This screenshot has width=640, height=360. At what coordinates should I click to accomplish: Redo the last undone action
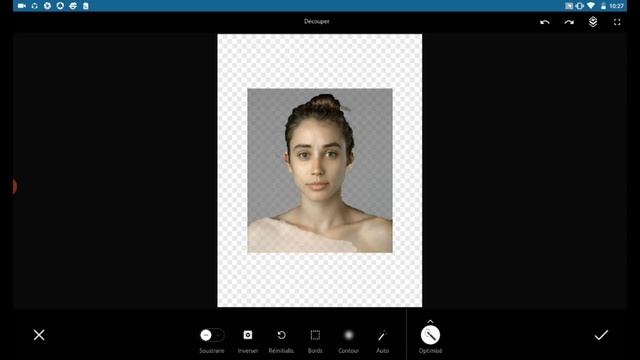(569, 22)
